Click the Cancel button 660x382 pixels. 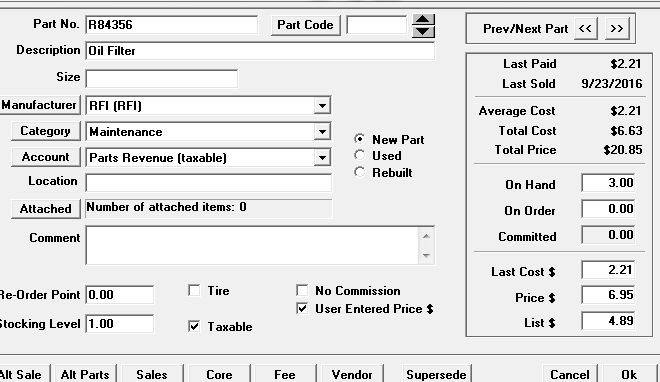coord(570,374)
